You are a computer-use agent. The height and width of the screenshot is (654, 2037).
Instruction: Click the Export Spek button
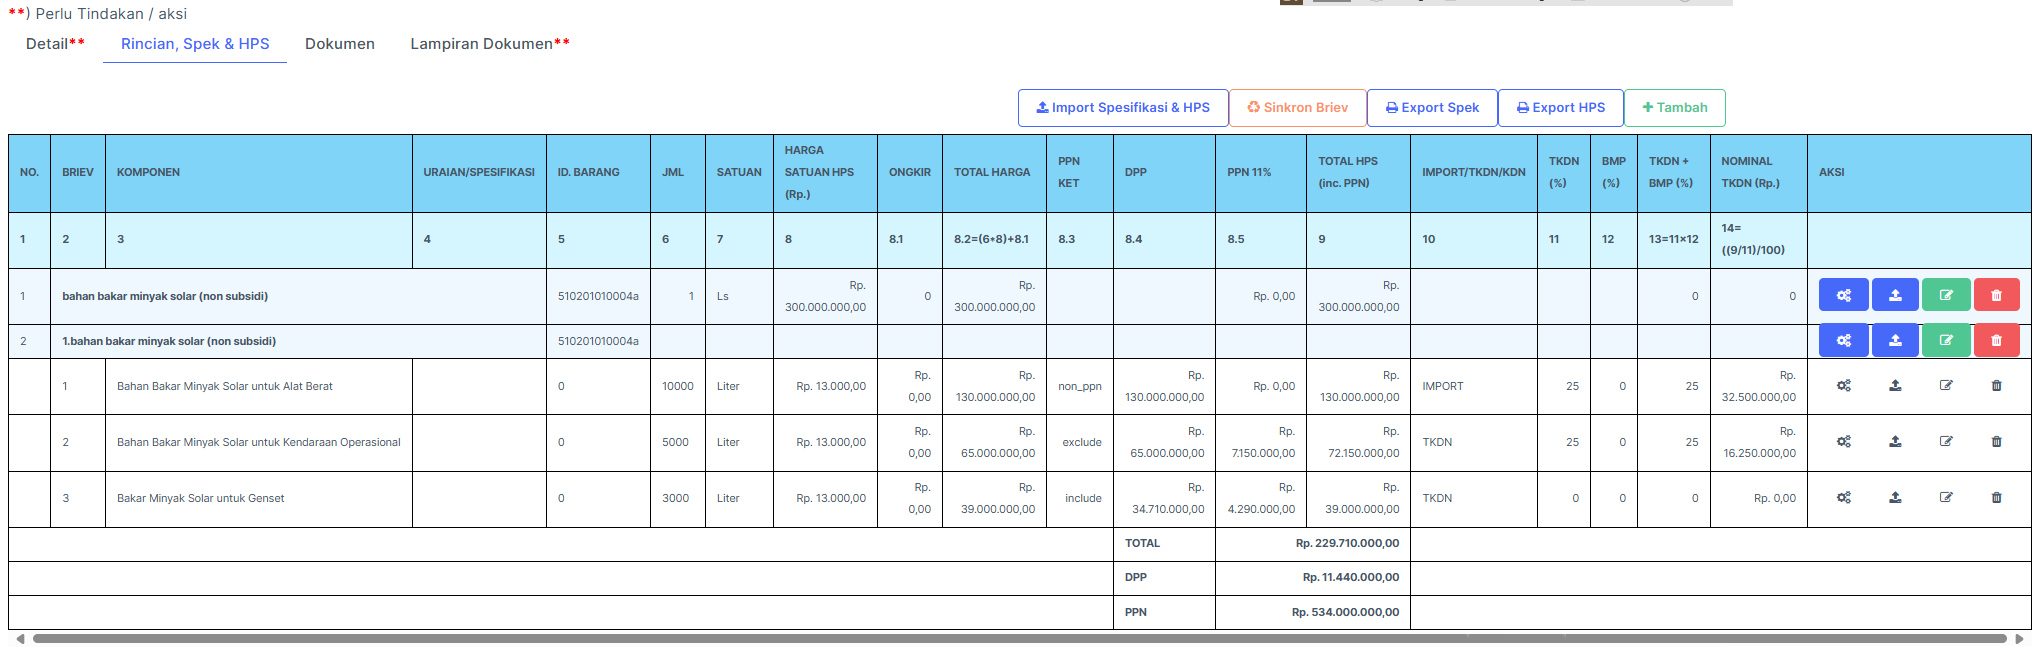[1431, 108]
